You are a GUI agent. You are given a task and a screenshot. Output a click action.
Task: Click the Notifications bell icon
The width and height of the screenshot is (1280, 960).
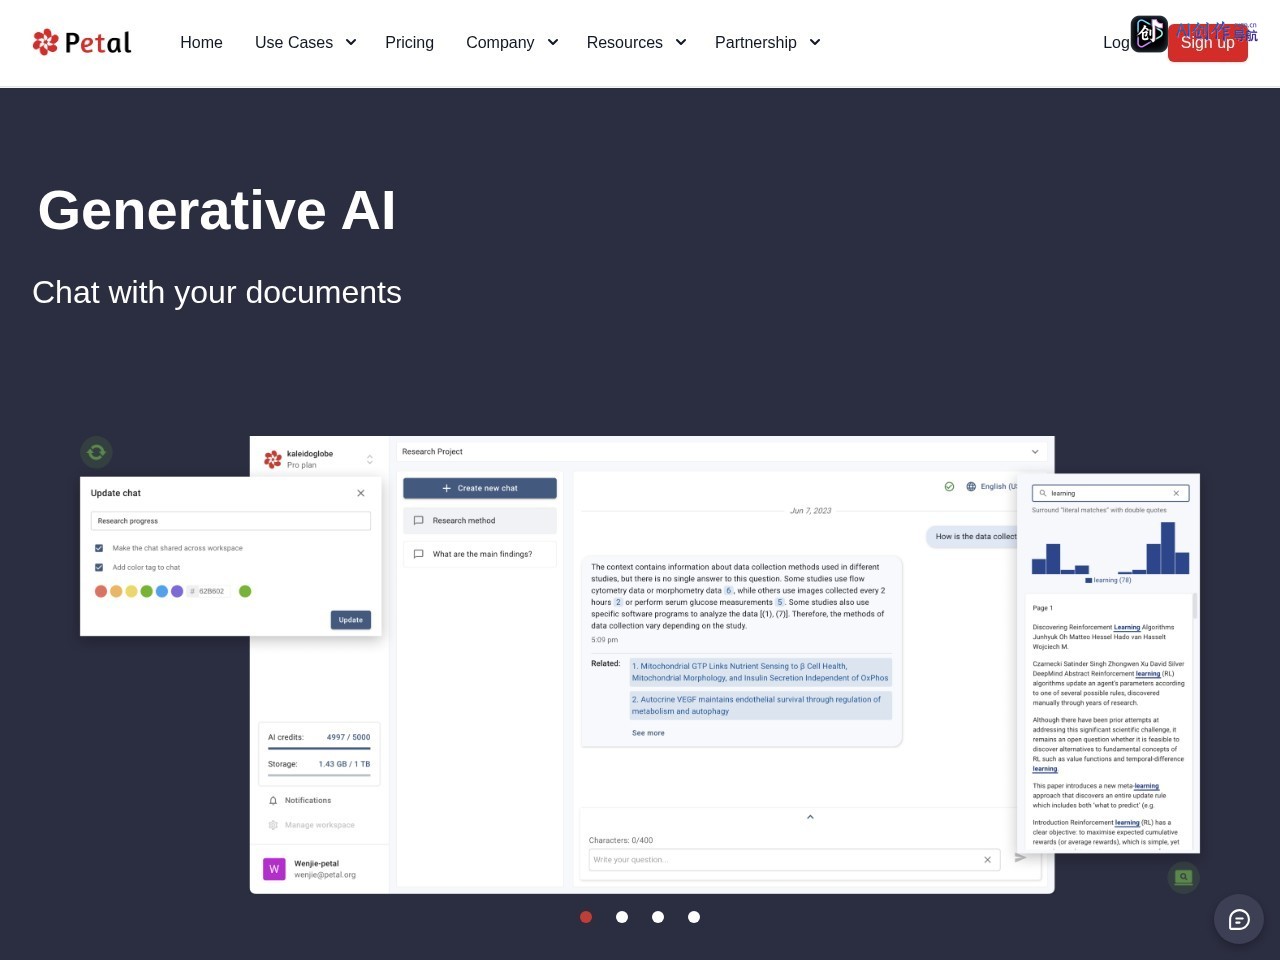click(x=273, y=800)
